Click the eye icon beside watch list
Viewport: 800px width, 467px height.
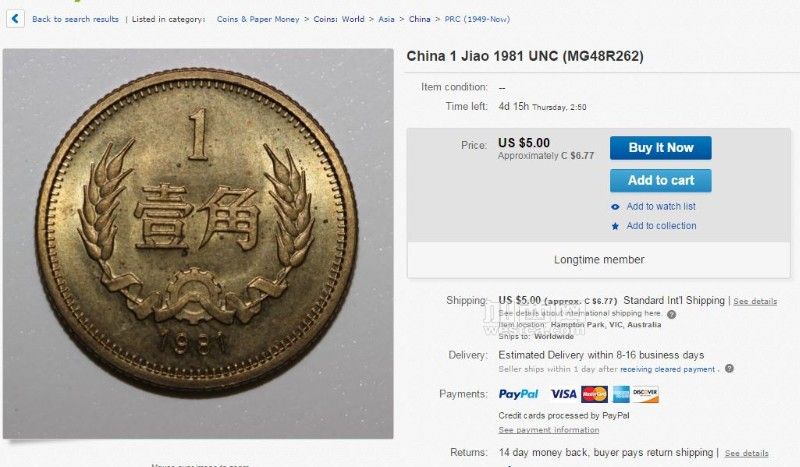click(615, 207)
